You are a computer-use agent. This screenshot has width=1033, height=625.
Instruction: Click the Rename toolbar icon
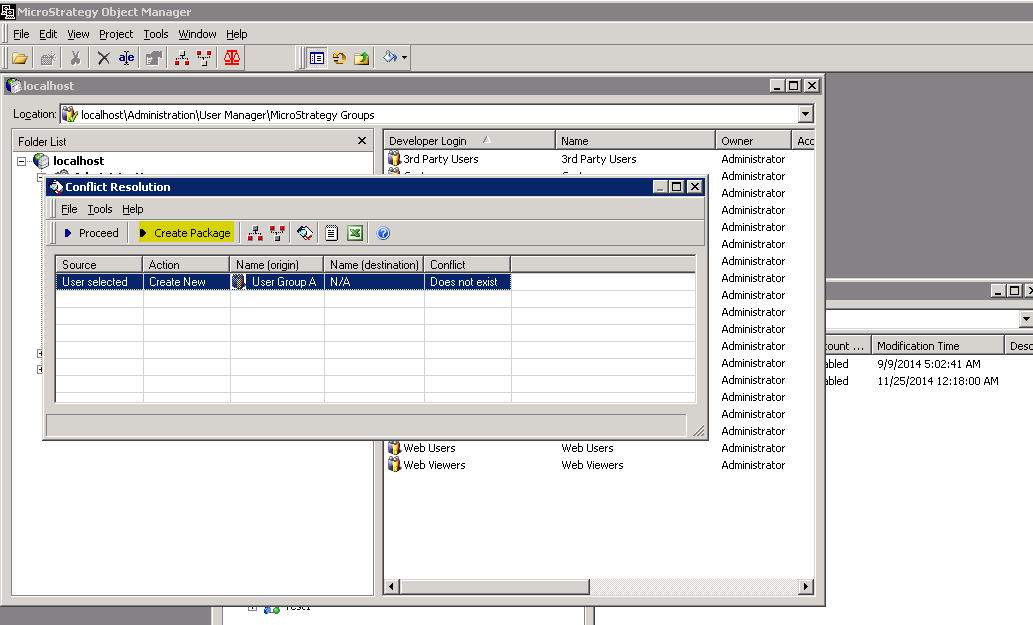click(126, 57)
